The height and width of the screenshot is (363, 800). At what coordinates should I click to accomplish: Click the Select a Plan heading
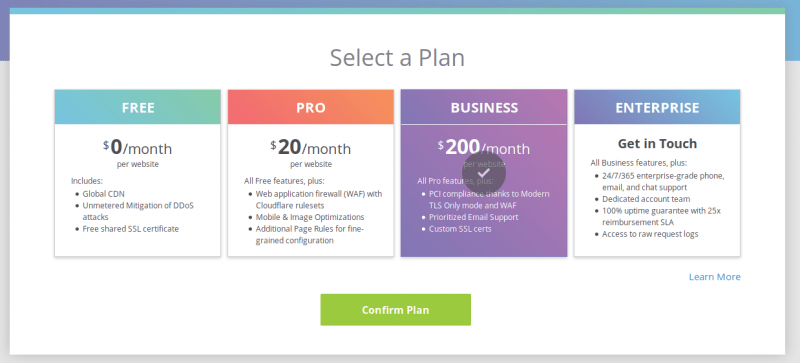click(397, 58)
